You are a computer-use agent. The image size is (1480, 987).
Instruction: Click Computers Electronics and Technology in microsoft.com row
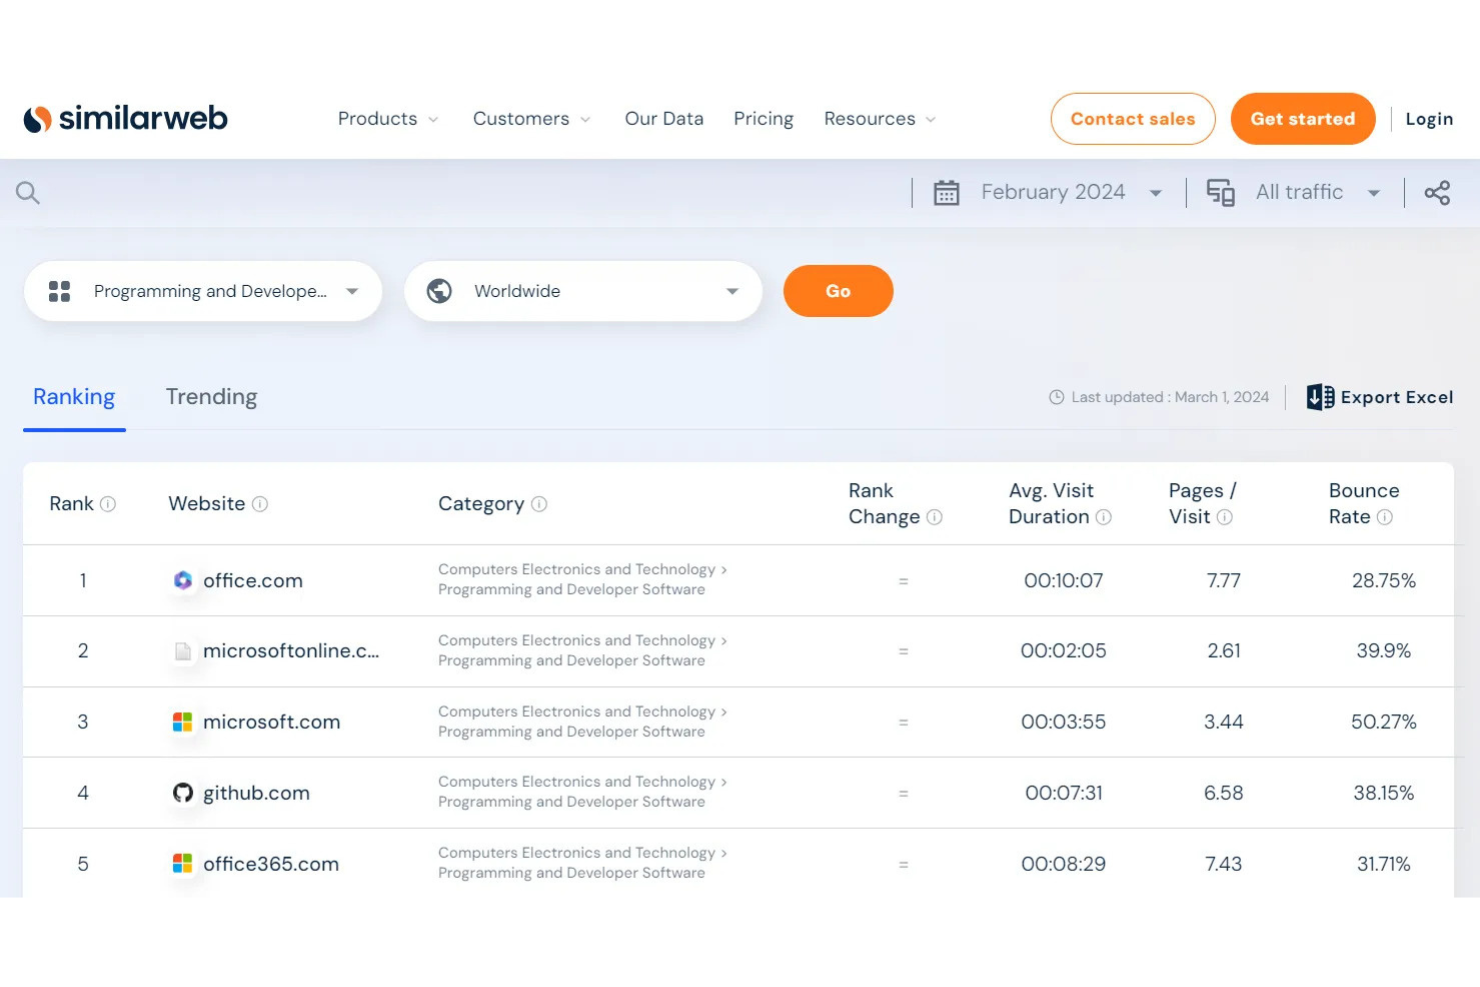577,711
